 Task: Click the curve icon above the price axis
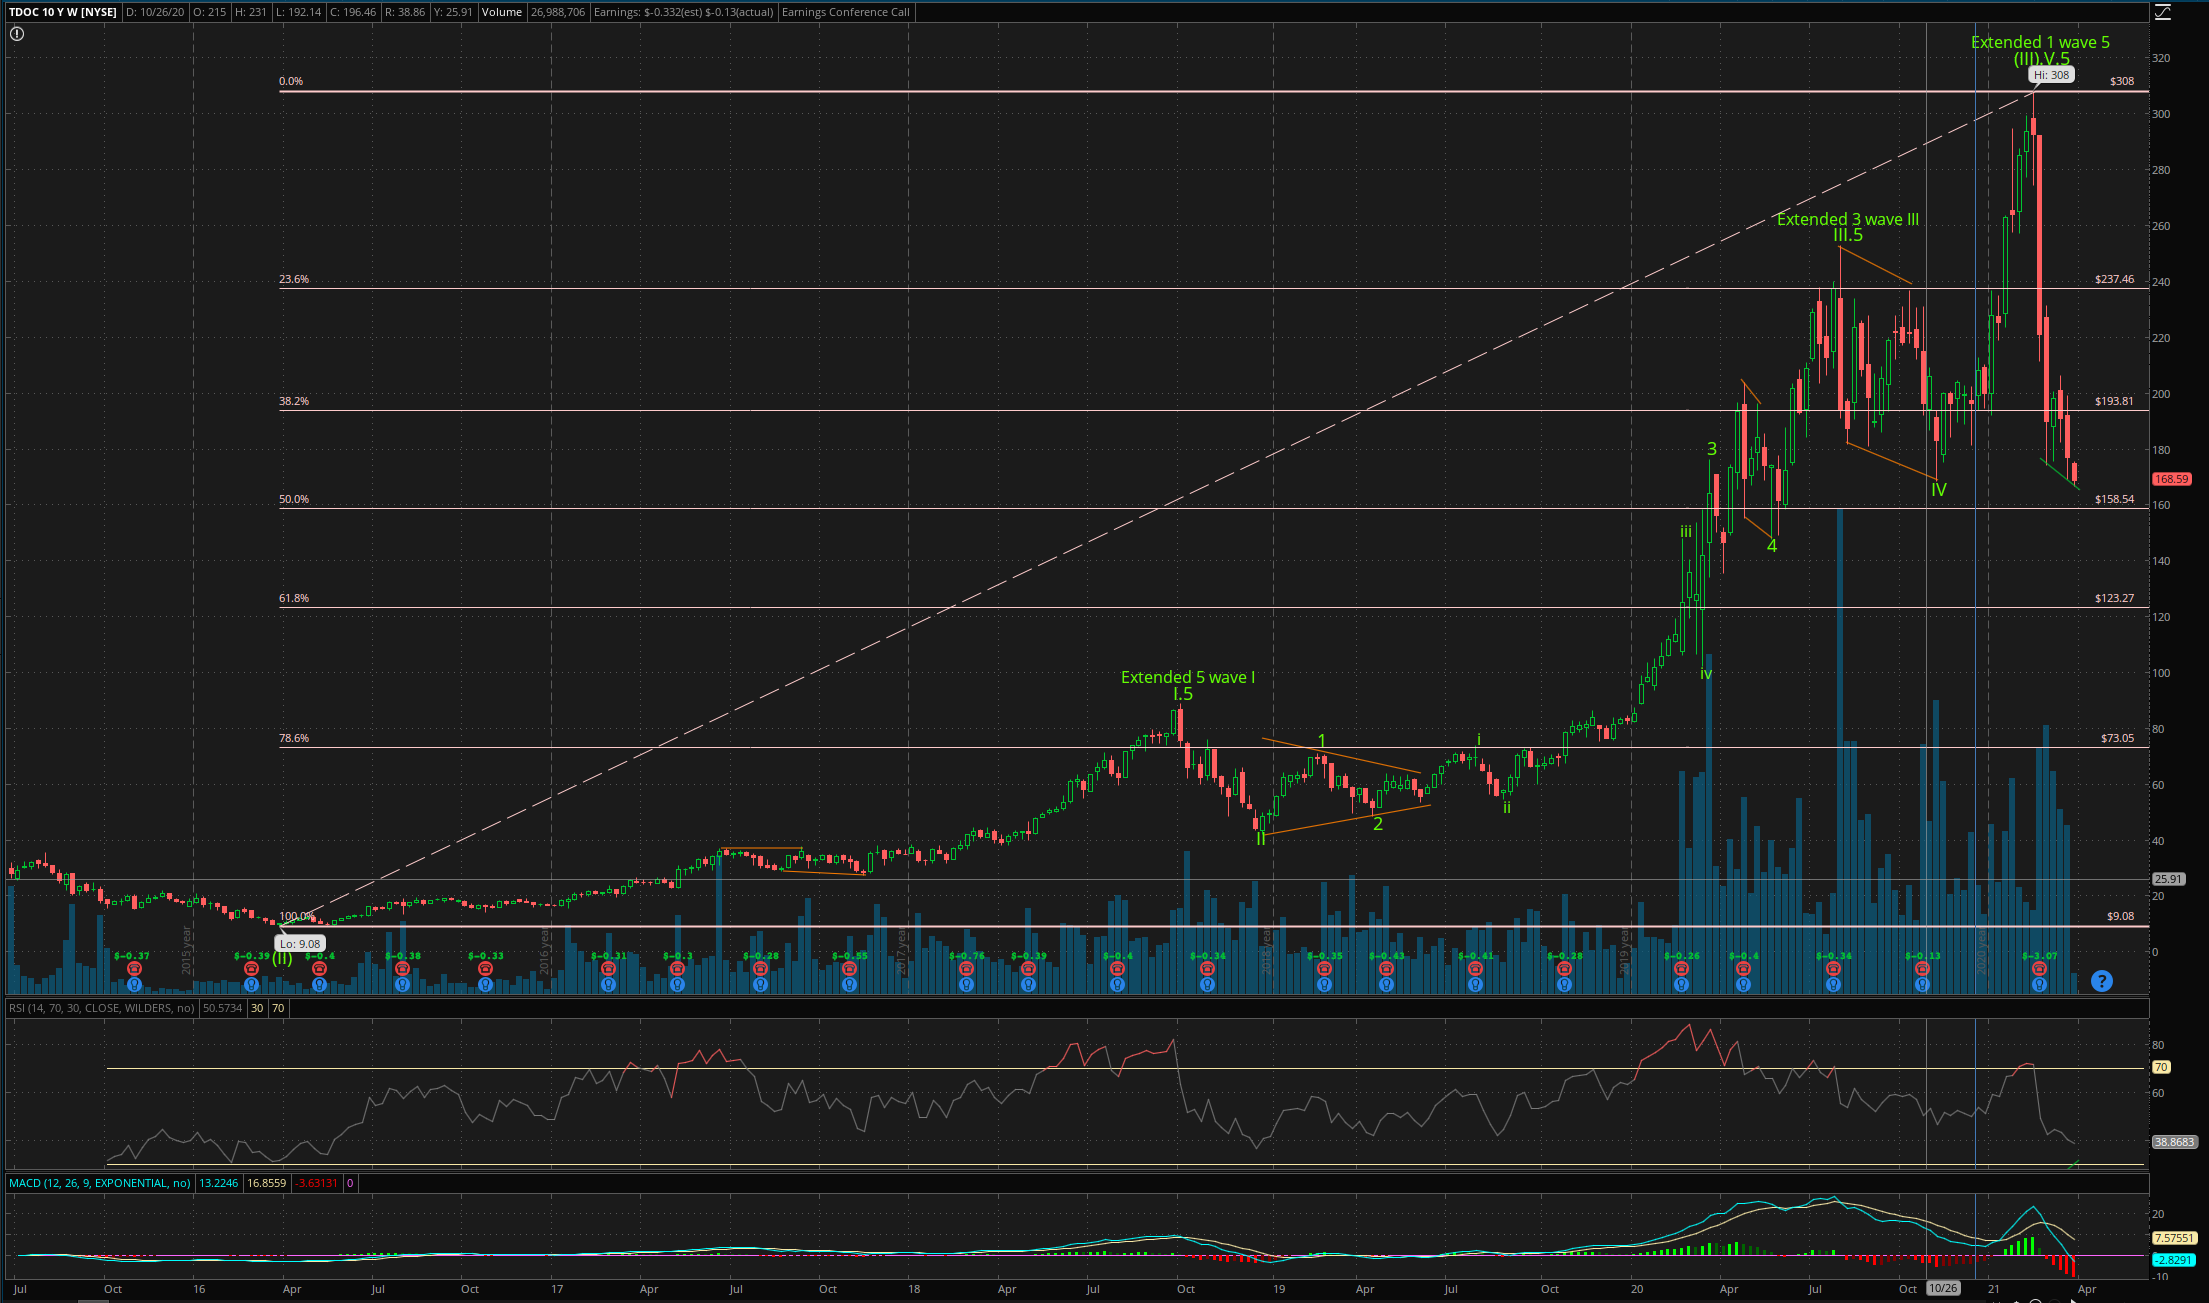pyautogui.click(x=2162, y=12)
